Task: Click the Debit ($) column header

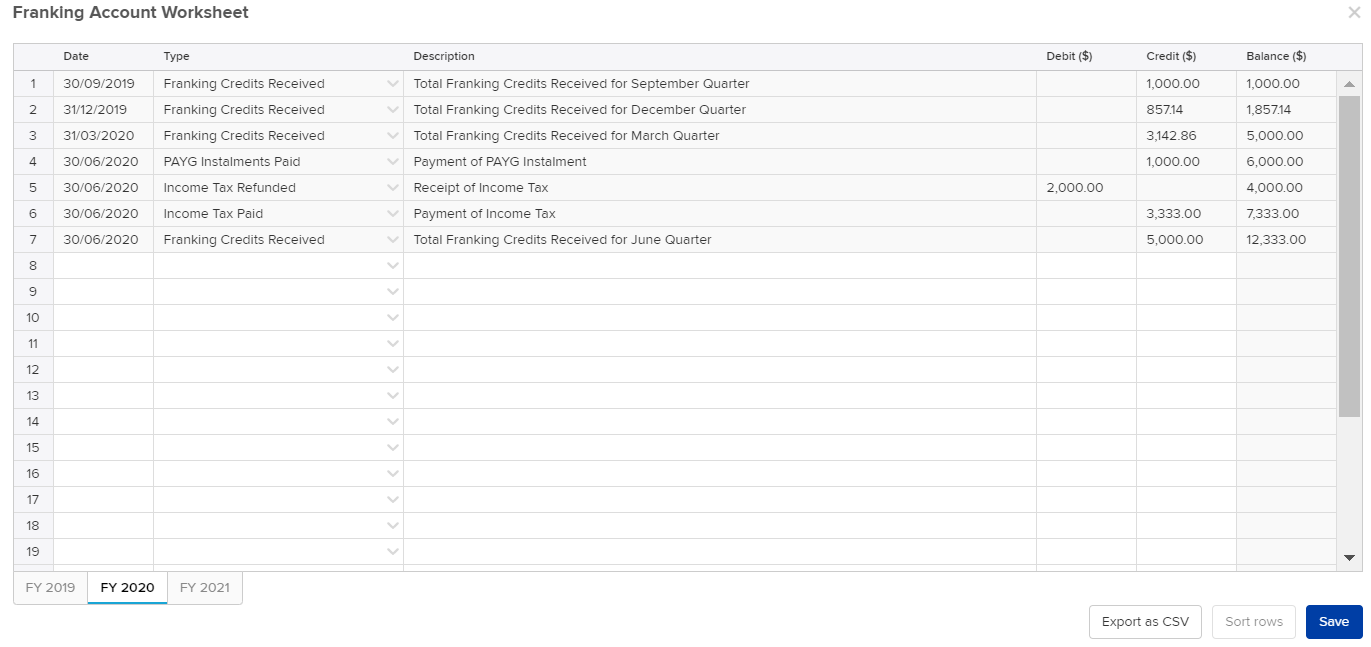Action: (1087, 57)
